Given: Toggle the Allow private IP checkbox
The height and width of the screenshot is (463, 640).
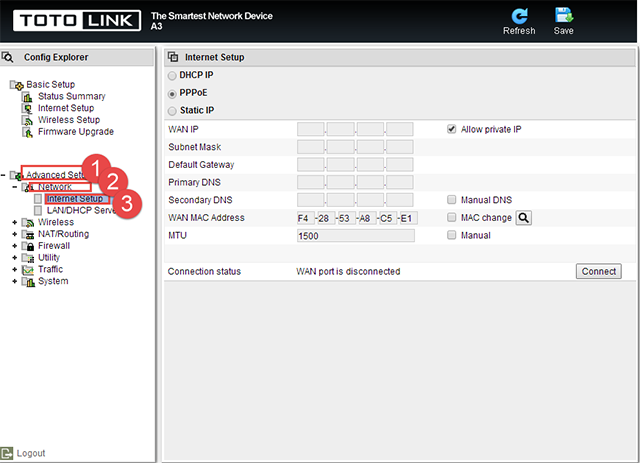Looking at the screenshot, I should tap(451, 129).
